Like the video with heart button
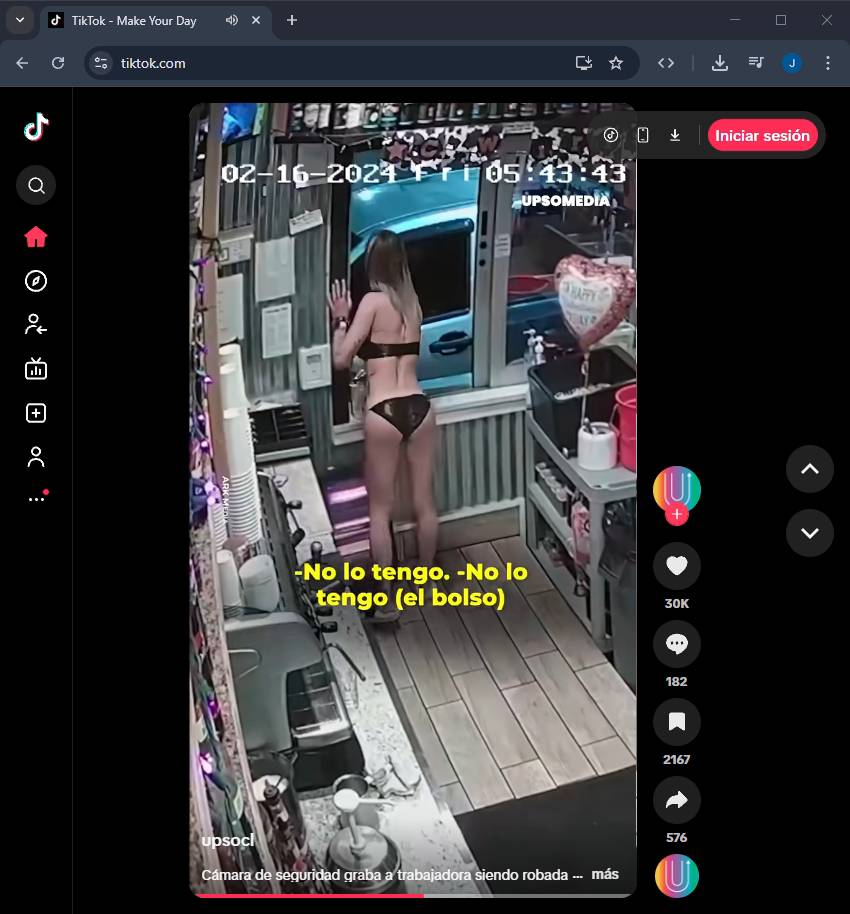This screenshot has height=914, width=850. (677, 566)
